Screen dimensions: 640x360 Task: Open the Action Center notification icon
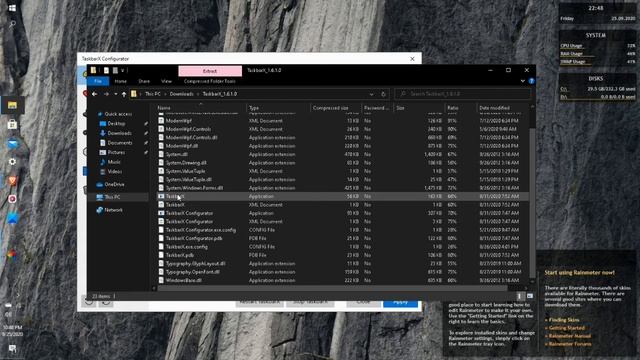click(12, 349)
